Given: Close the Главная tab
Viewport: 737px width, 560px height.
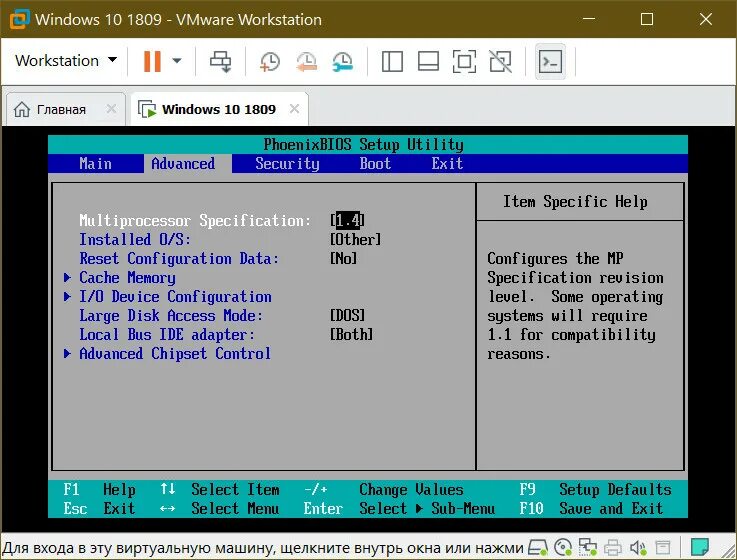Looking at the screenshot, I should [111, 109].
